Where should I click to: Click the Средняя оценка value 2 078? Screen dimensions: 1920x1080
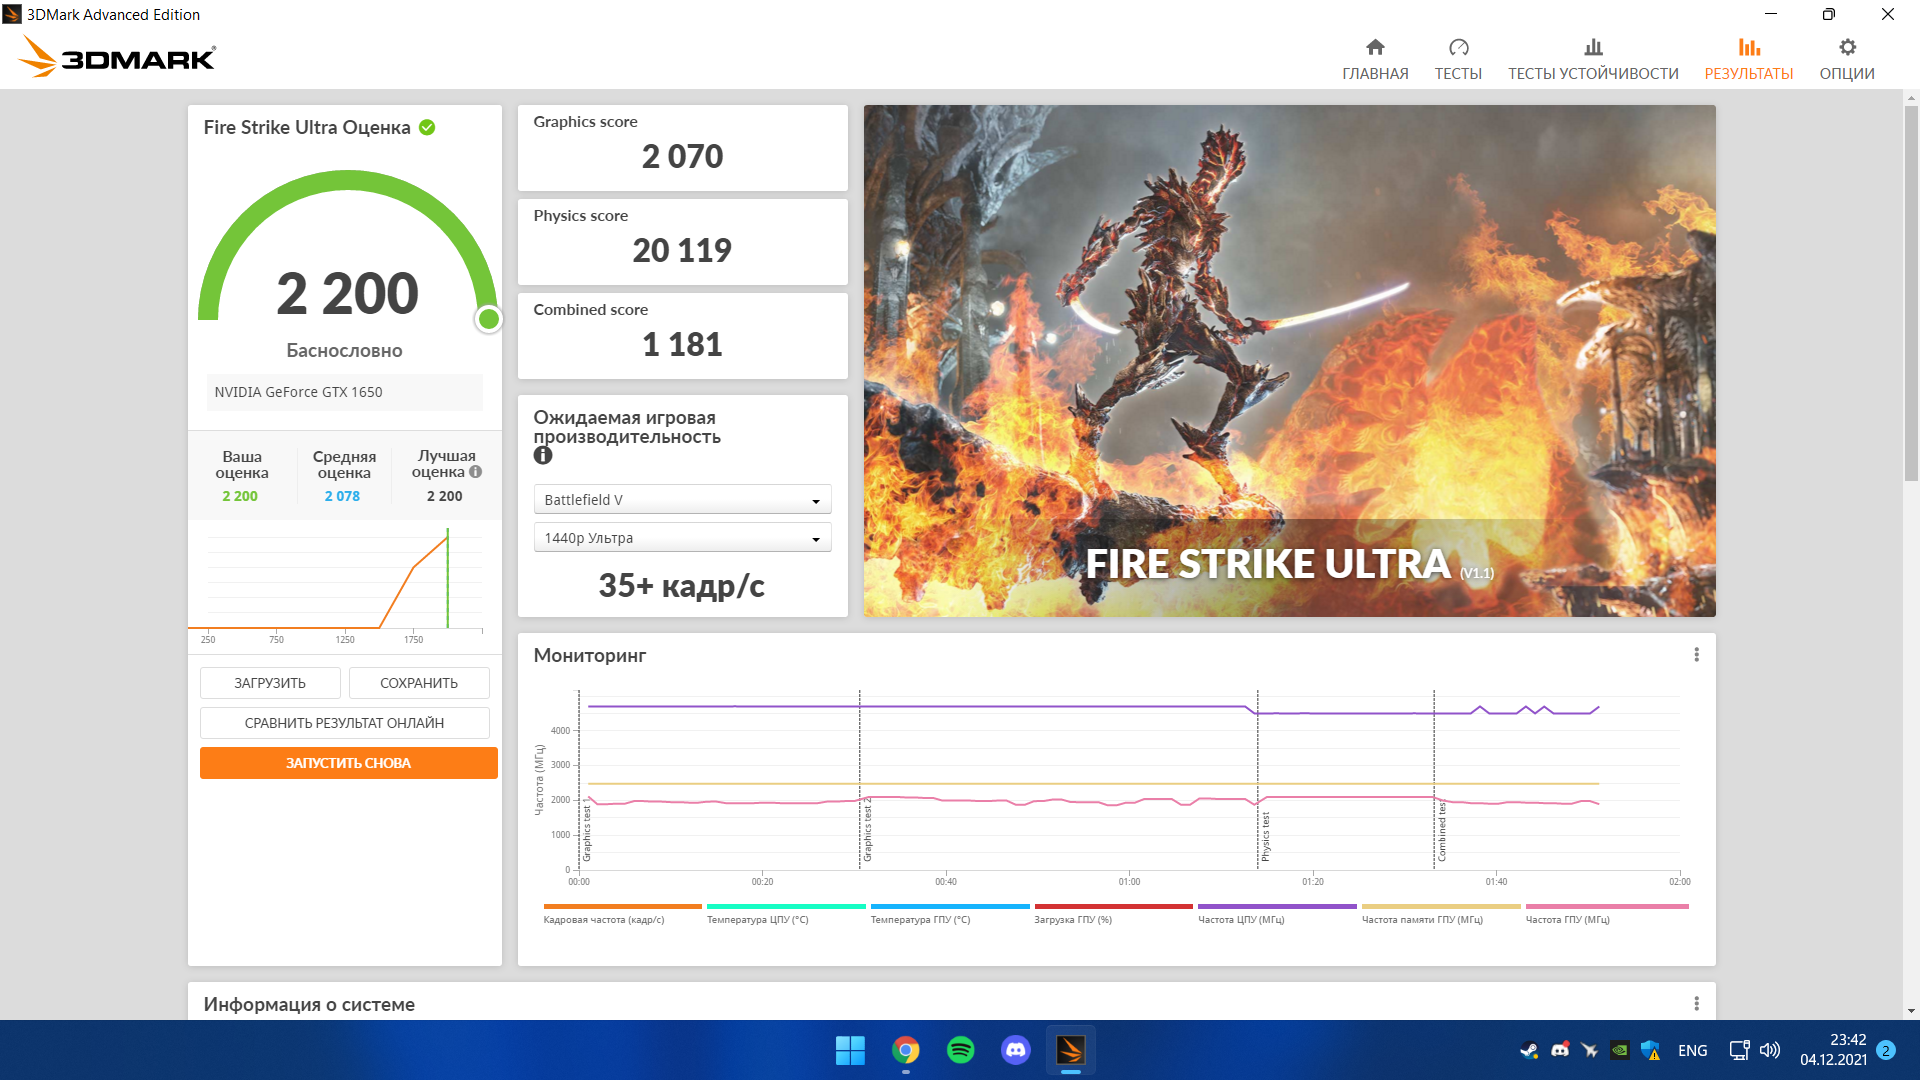(x=342, y=496)
